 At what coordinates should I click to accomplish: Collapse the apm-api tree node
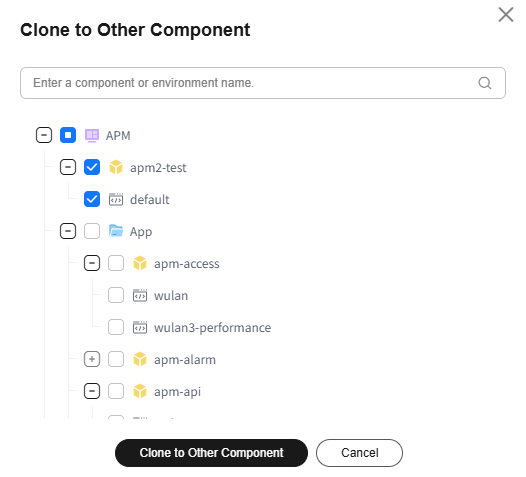click(x=92, y=391)
